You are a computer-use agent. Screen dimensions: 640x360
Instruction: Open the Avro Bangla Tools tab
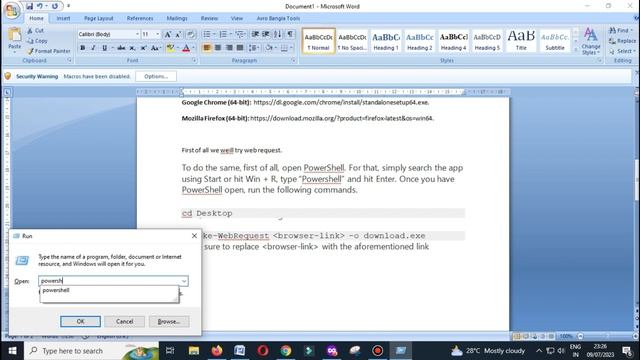tap(278, 18)
